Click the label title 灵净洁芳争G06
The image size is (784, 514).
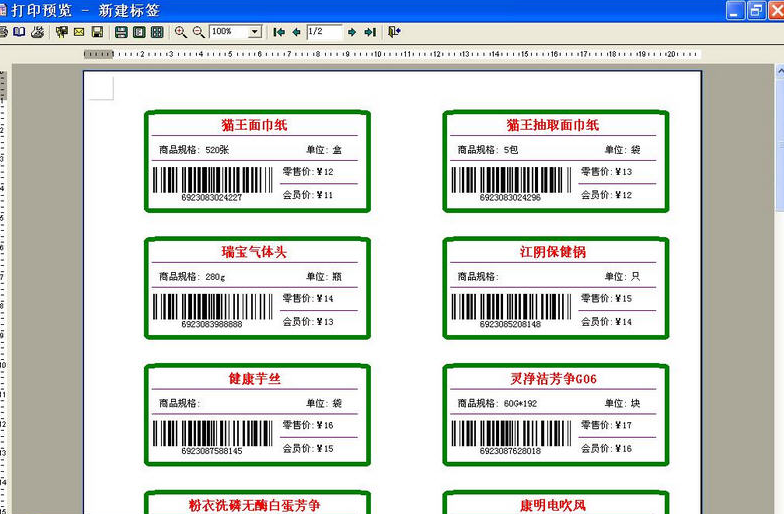click(x=553, y=378)
